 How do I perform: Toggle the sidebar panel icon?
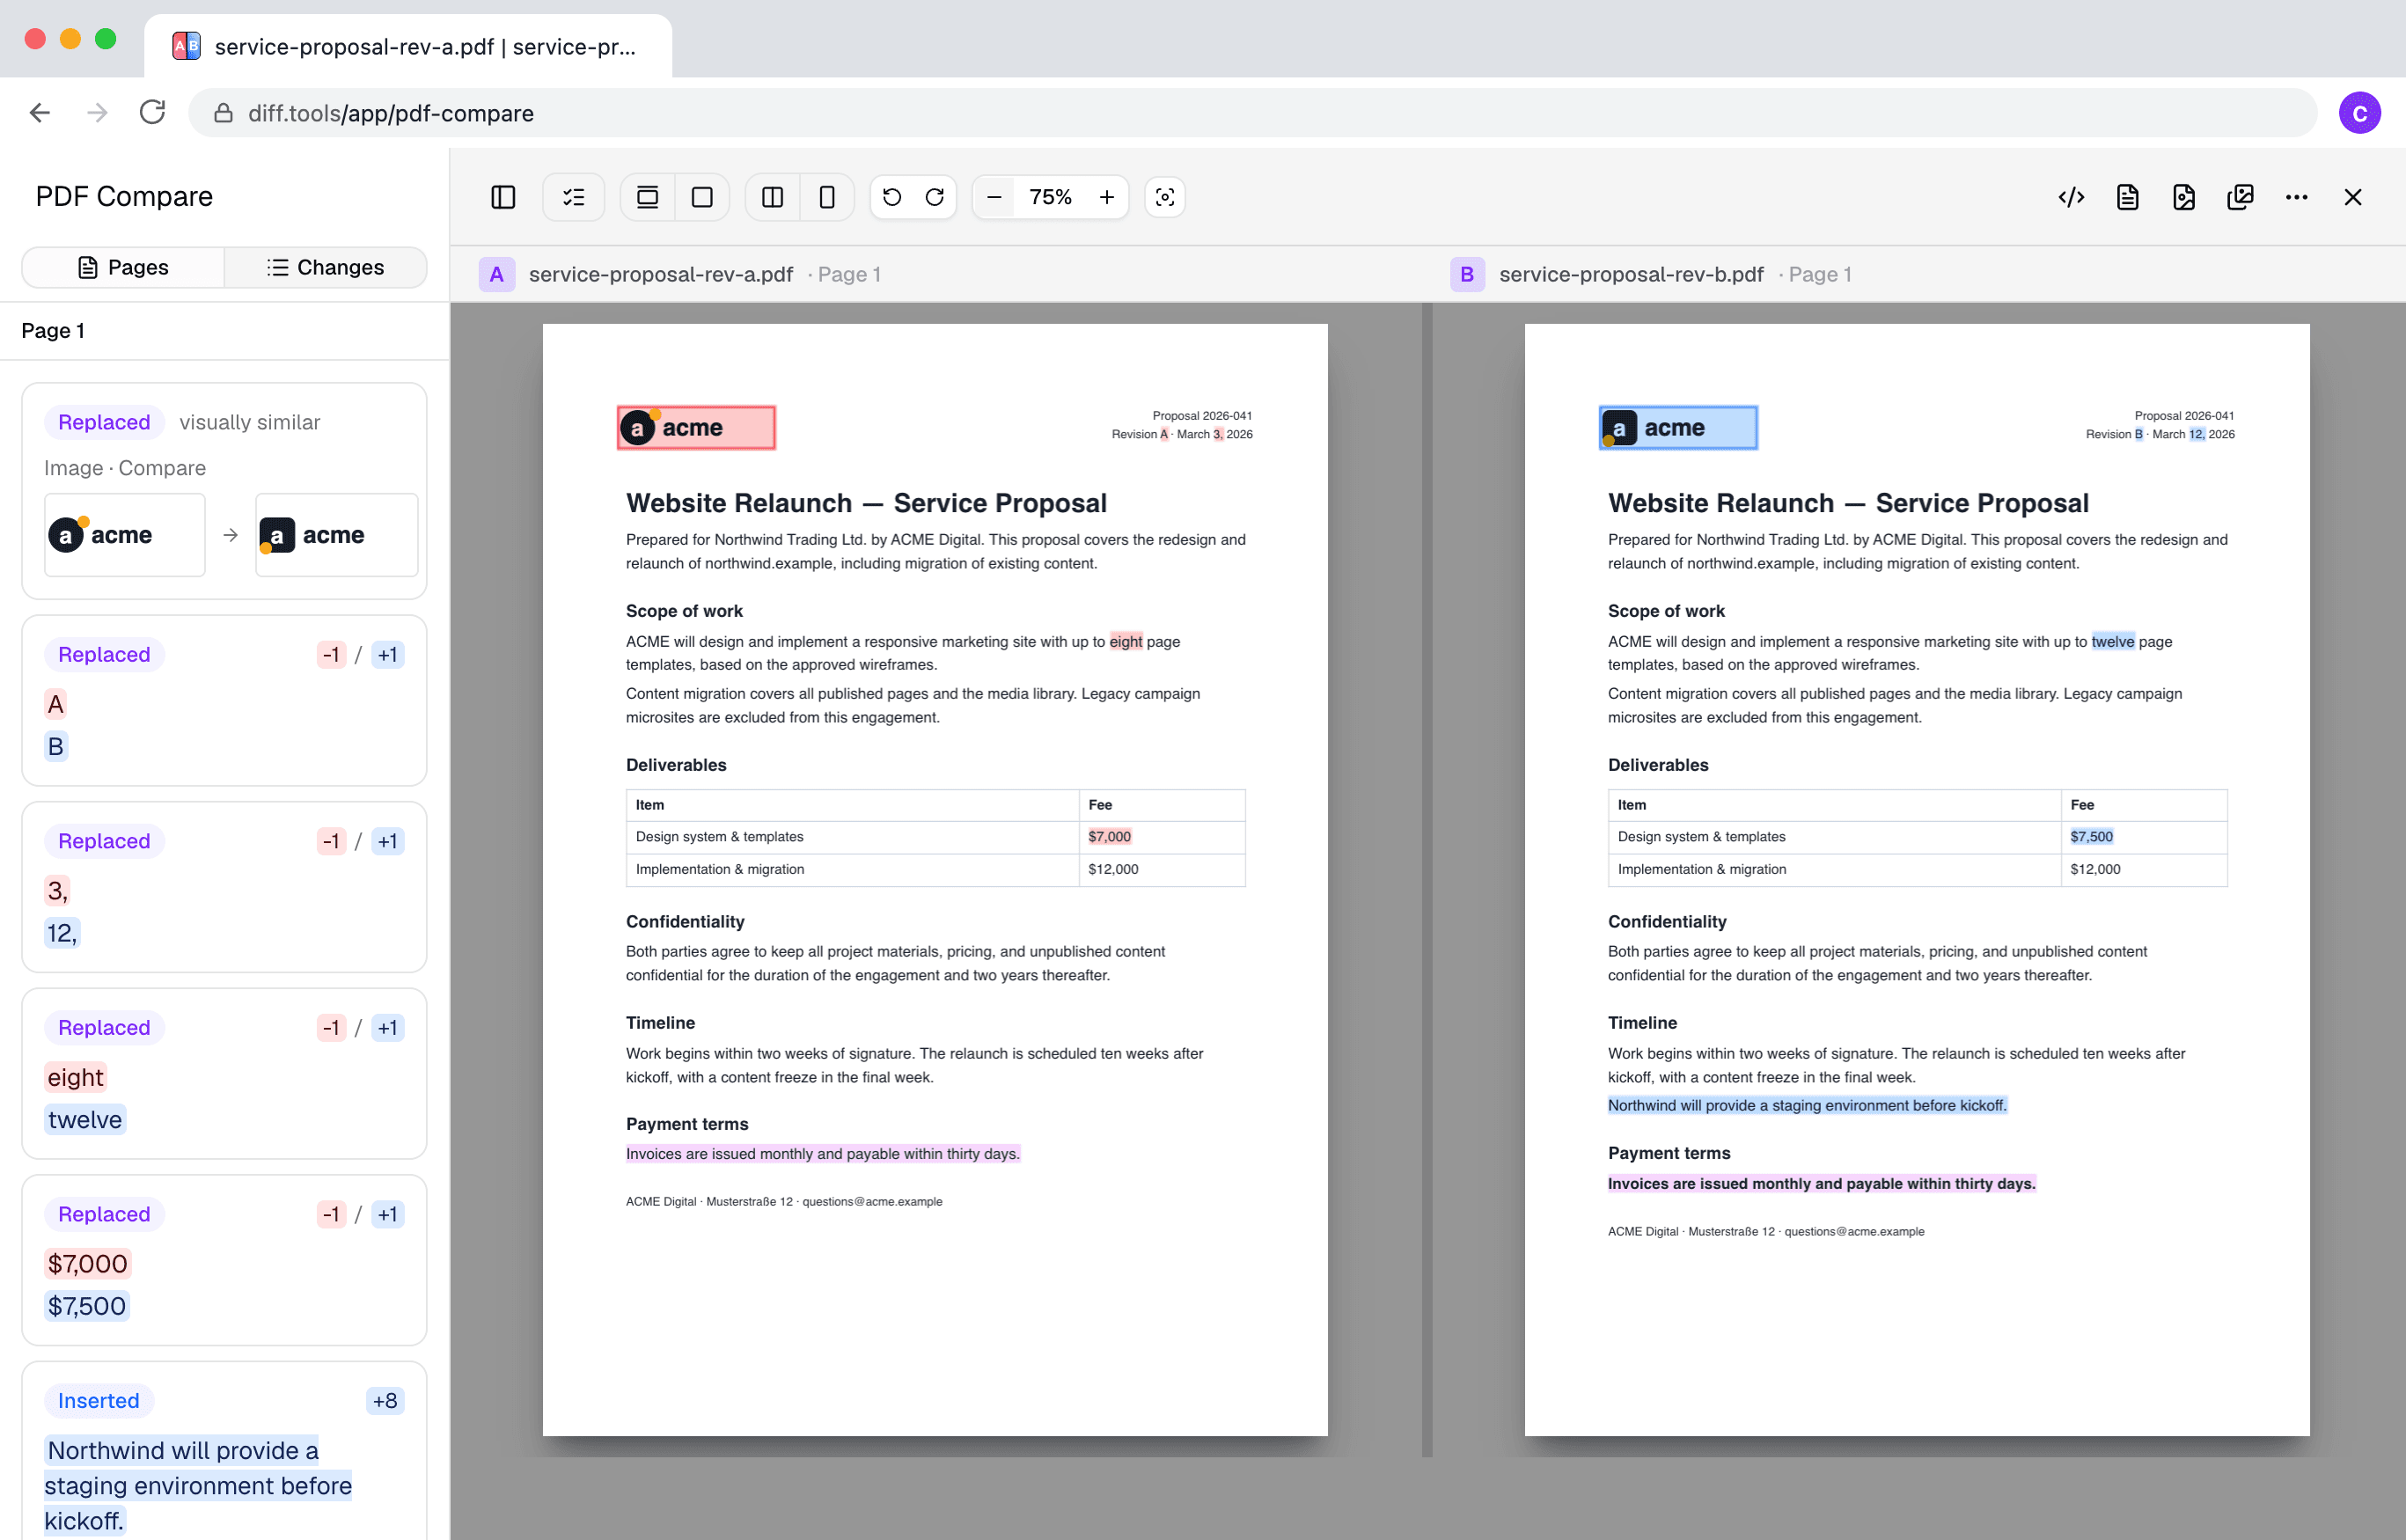pyautogui.click(x=503, y=197)
